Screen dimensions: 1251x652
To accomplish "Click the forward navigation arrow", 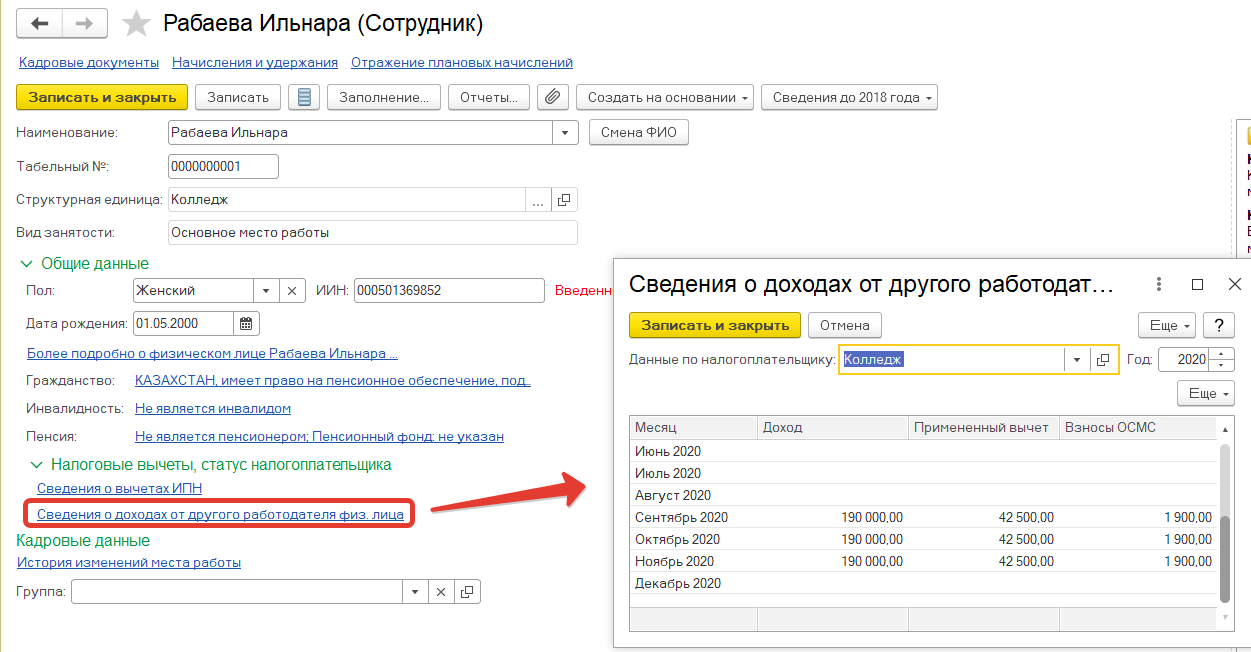I will [x=85, y=24].
